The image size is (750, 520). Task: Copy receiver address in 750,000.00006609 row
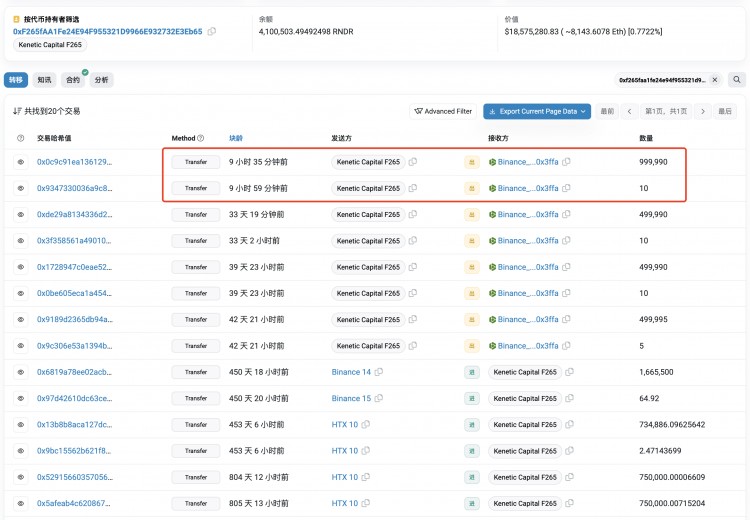(570, 477)
